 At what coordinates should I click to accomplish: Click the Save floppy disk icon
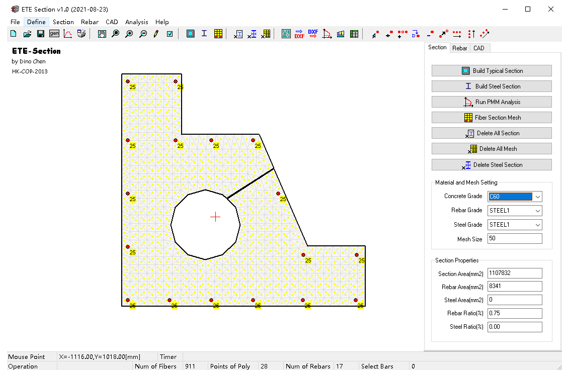[x=41, y=34]
